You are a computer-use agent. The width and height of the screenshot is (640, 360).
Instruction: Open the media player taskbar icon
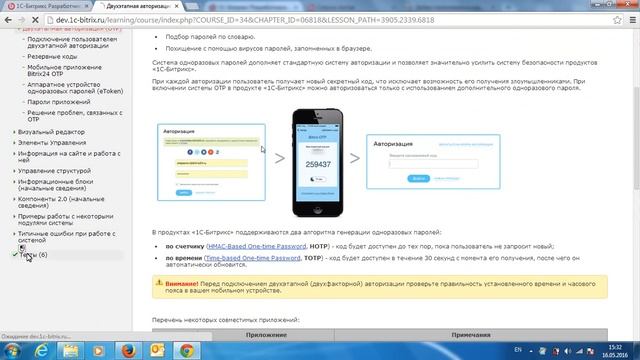click(98, 351)
